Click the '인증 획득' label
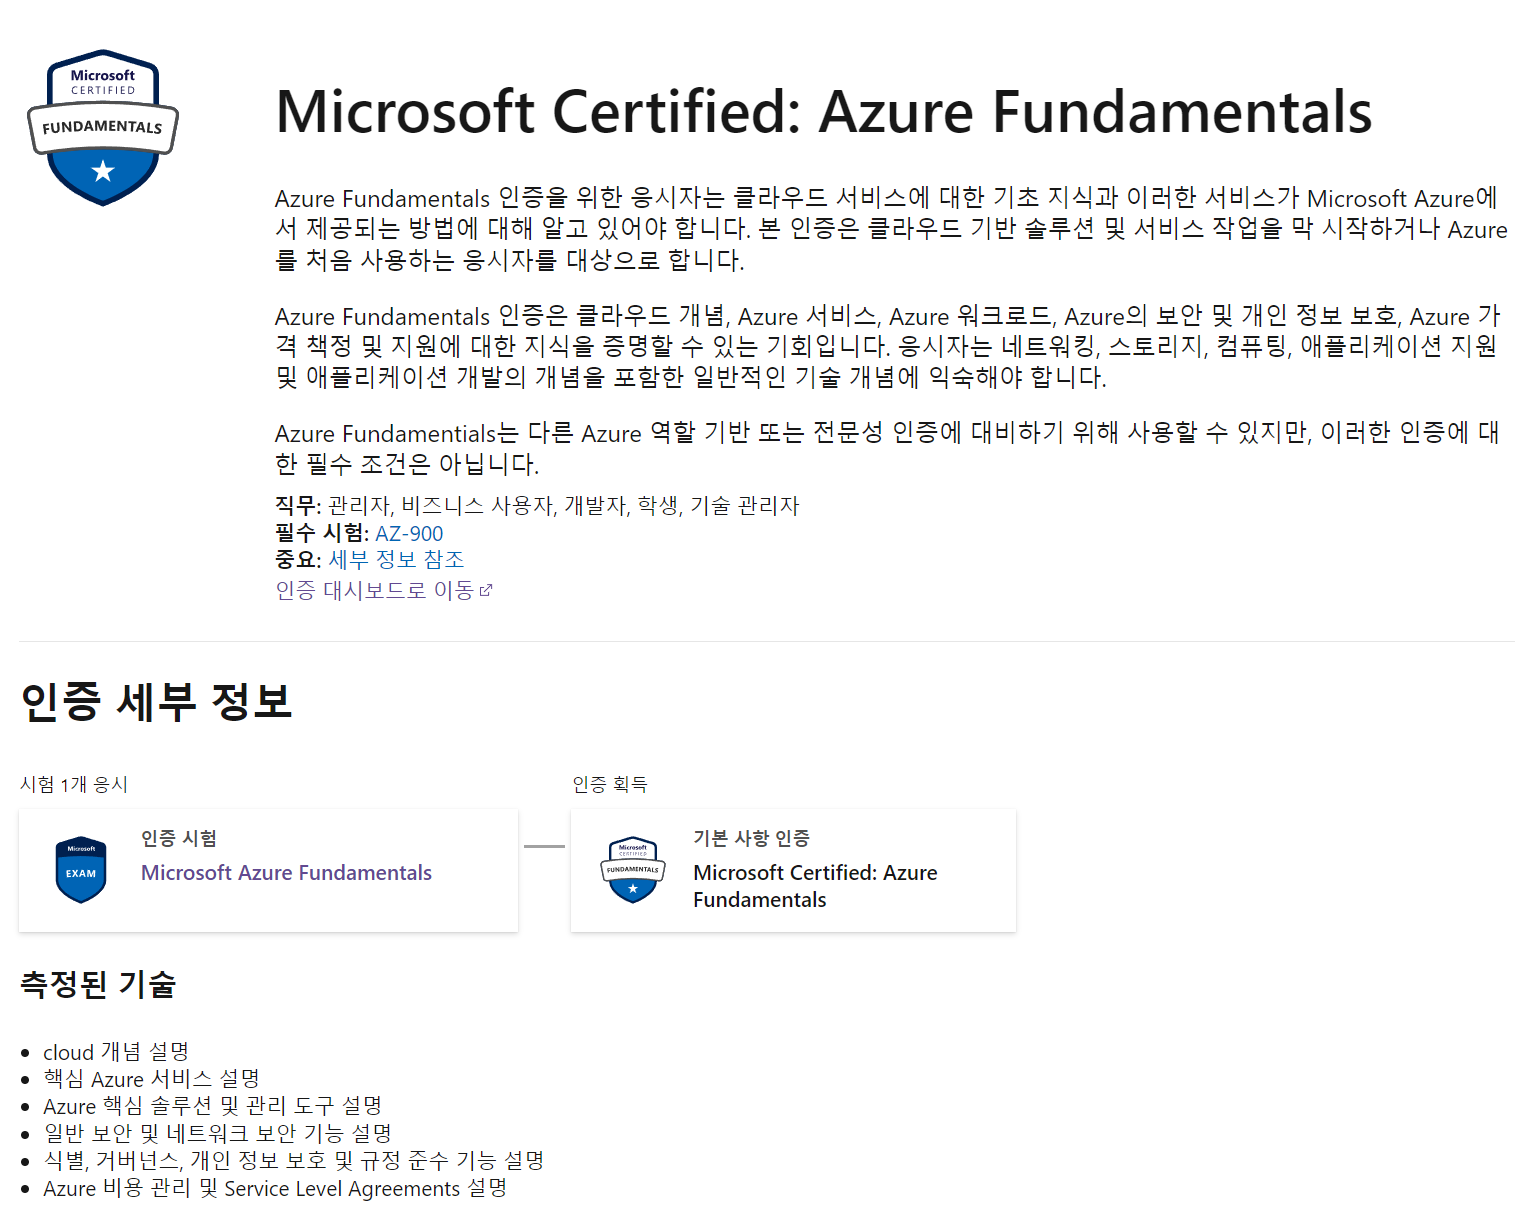The image size is (1536, 1223). tap(609, 785)
